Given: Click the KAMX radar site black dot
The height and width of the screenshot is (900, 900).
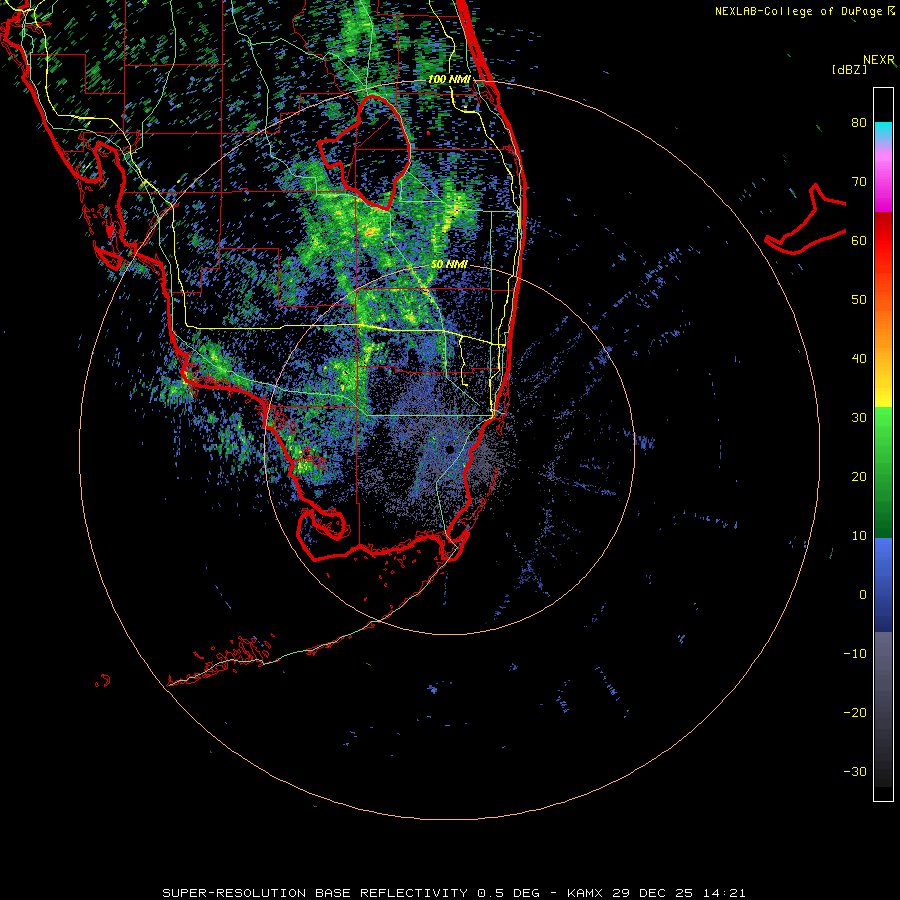Looking at the screenshot, I should click(x=450, y=449).
